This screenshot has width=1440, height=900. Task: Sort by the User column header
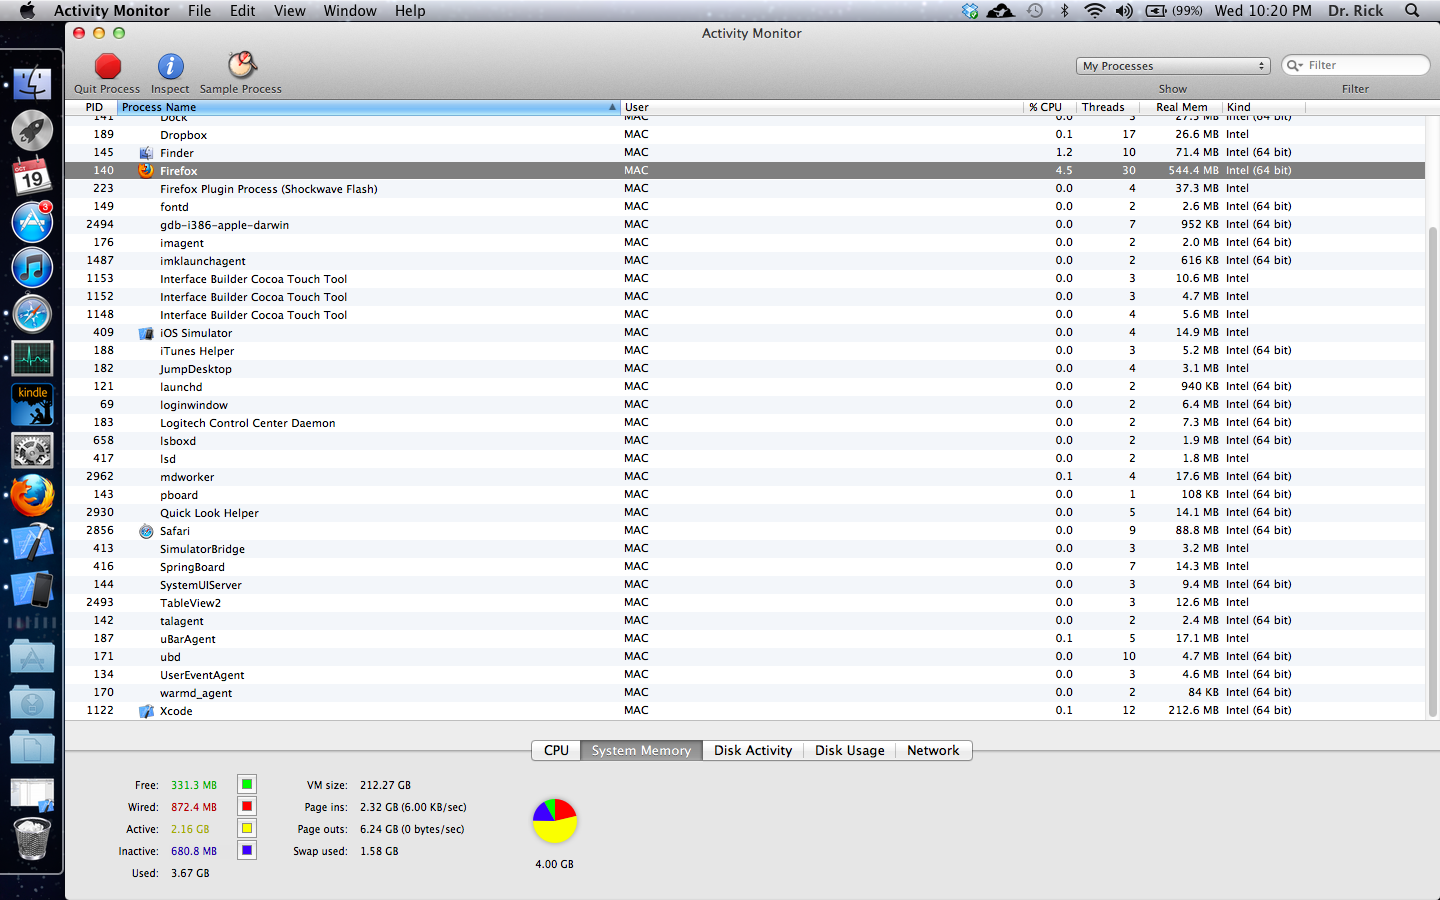822,107
